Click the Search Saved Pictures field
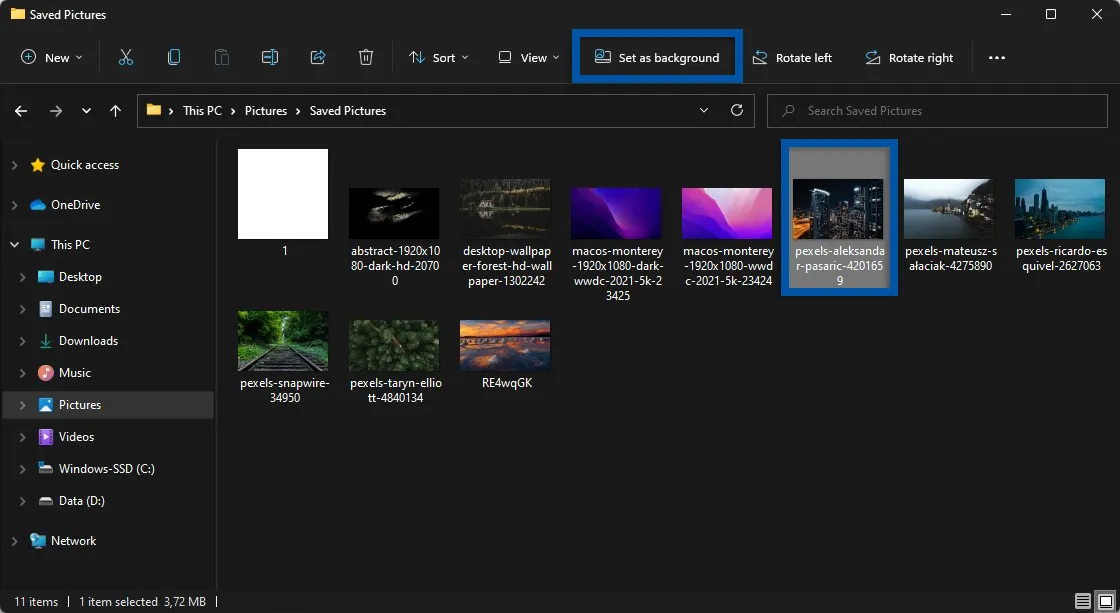Screen dimensions: 1120x613 936,110
